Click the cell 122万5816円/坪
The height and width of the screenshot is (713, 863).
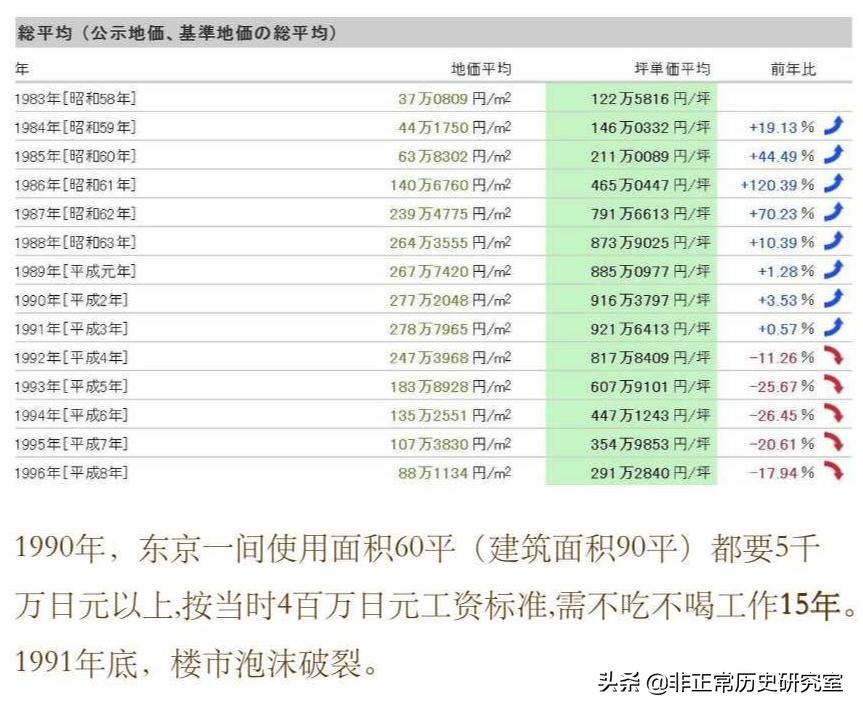(x=650, y=99)
